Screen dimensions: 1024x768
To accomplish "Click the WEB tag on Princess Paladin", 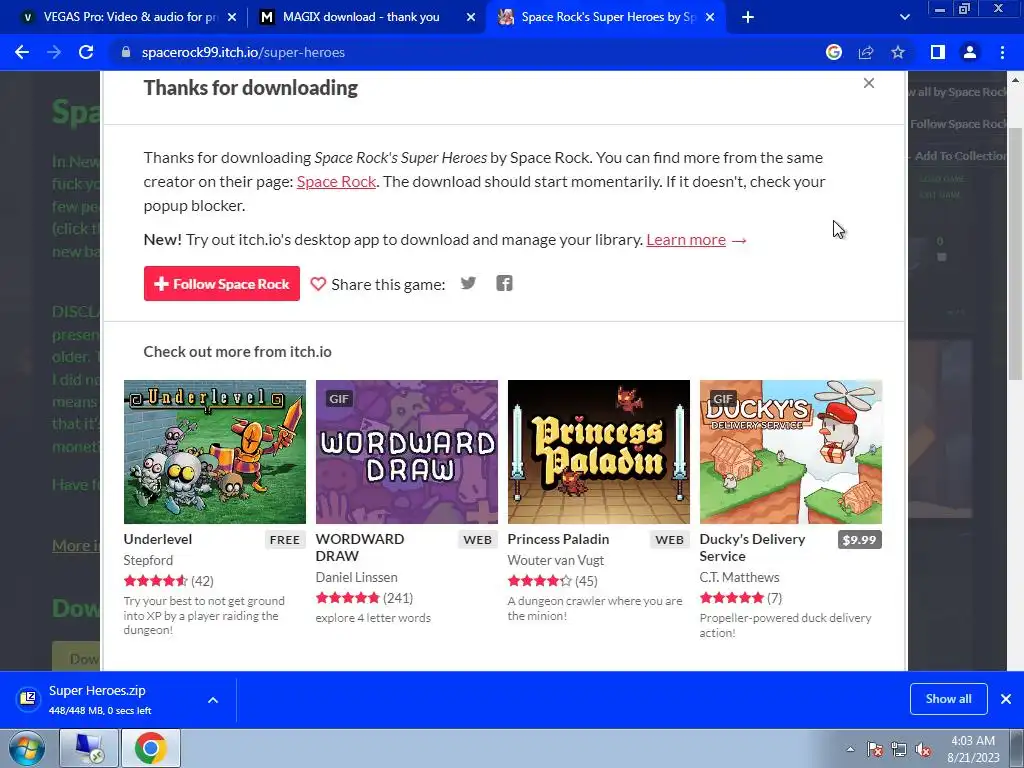I will click(x=669, y=539).
